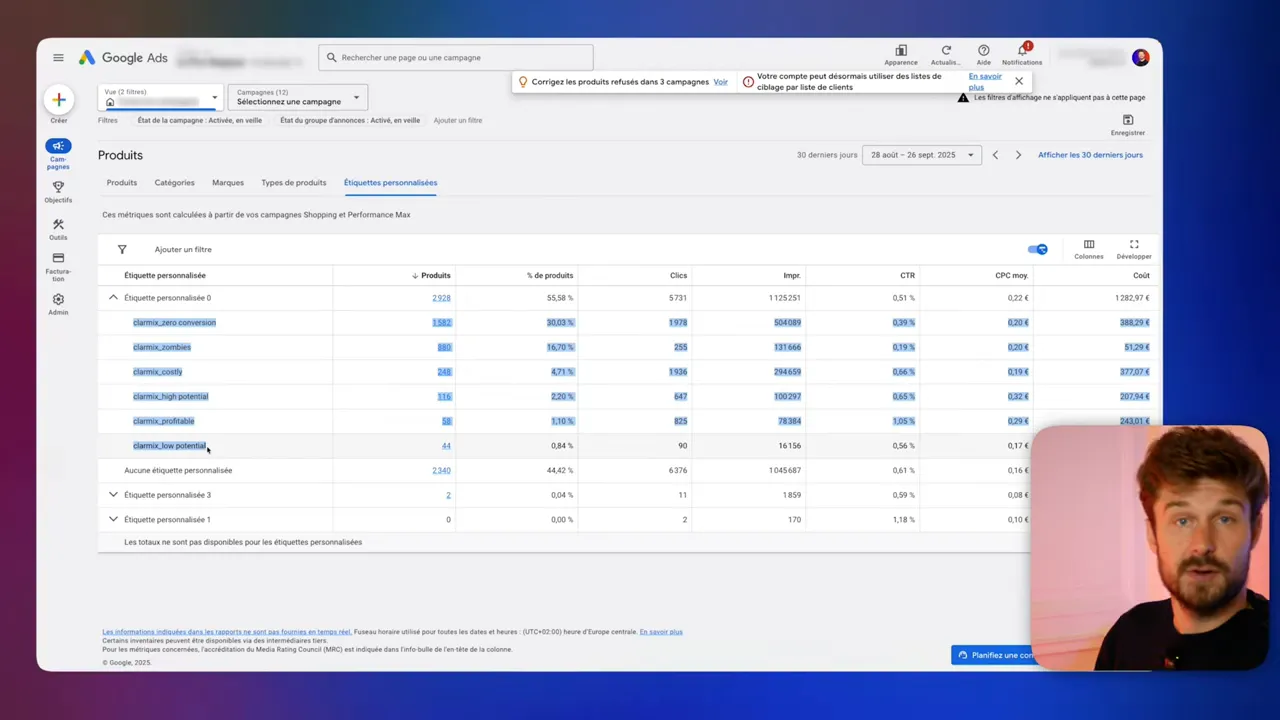Click Actualiser to refresh the page

click(x=945, y=50)
